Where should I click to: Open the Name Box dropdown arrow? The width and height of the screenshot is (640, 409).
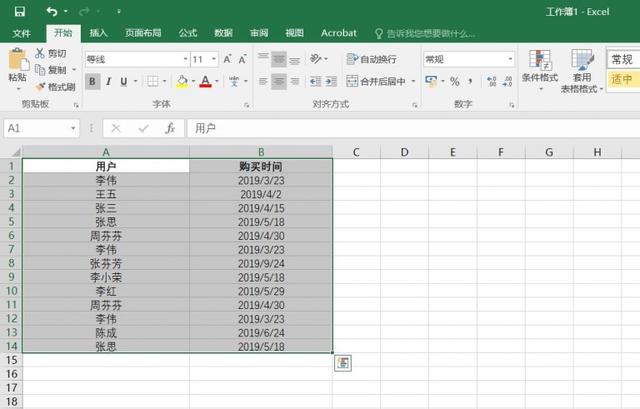click(73, 128)
